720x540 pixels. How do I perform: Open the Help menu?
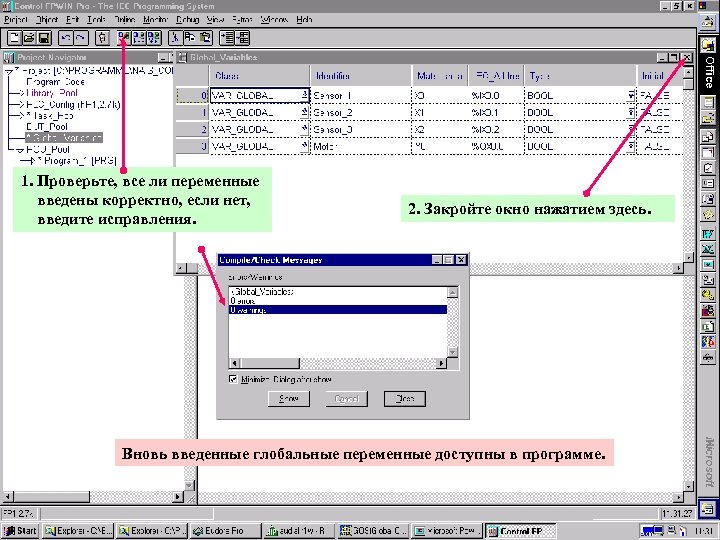coord(304,20)
